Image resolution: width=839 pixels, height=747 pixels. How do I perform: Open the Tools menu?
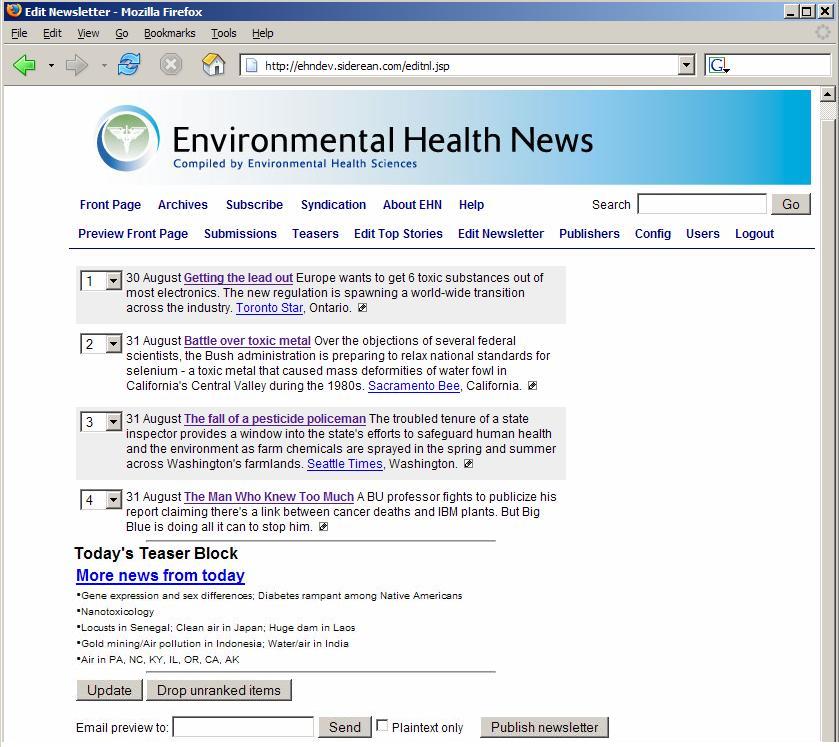[223, 33]
